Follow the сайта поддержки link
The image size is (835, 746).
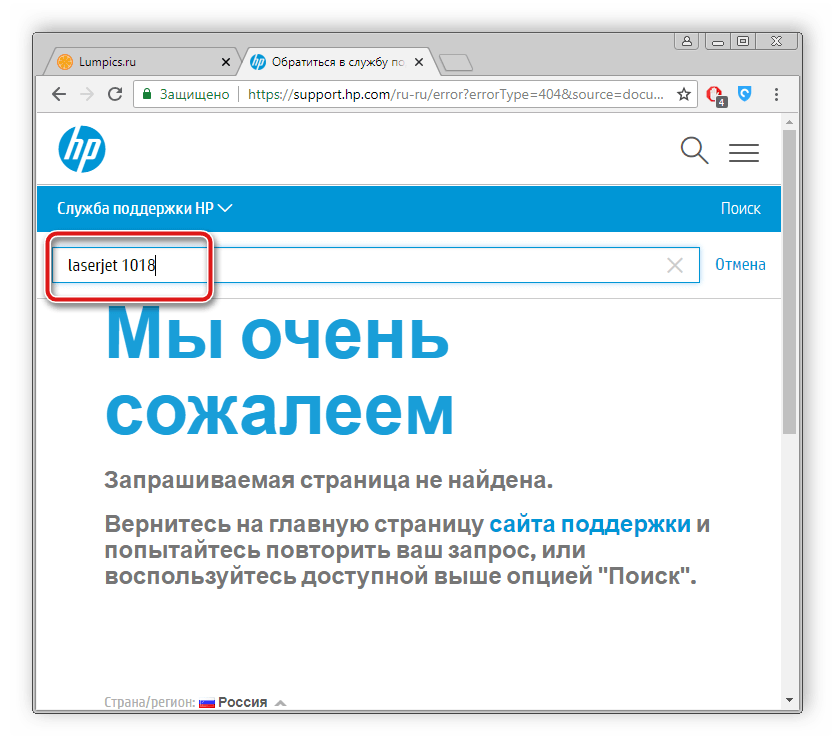click(x=590, y=525)
